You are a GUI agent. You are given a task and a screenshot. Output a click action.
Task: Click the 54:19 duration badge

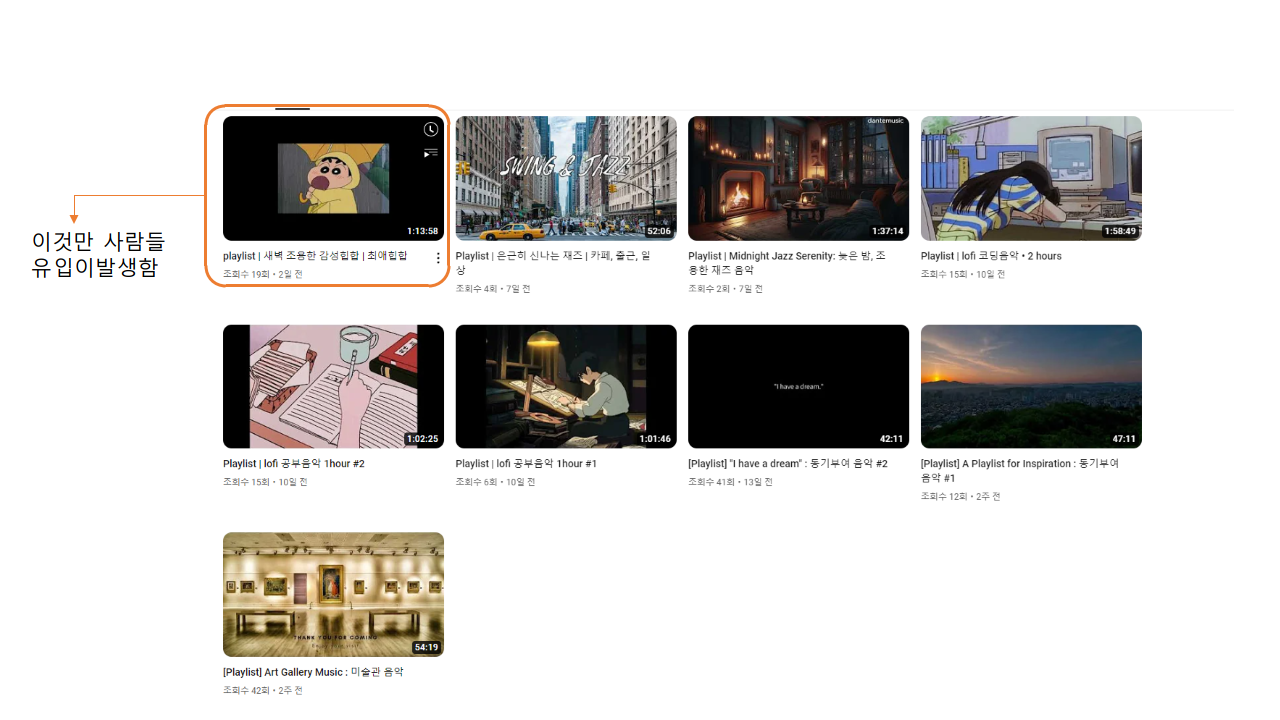[426, 647]
